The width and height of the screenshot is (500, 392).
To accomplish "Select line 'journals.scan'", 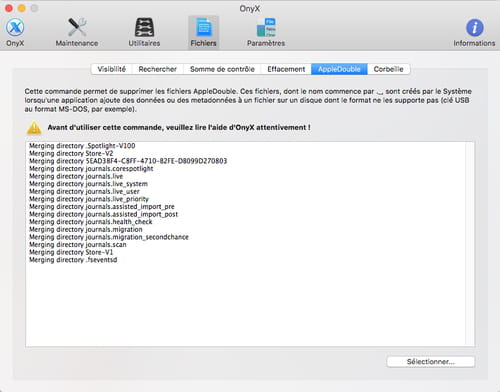I will tap(78, 245).
